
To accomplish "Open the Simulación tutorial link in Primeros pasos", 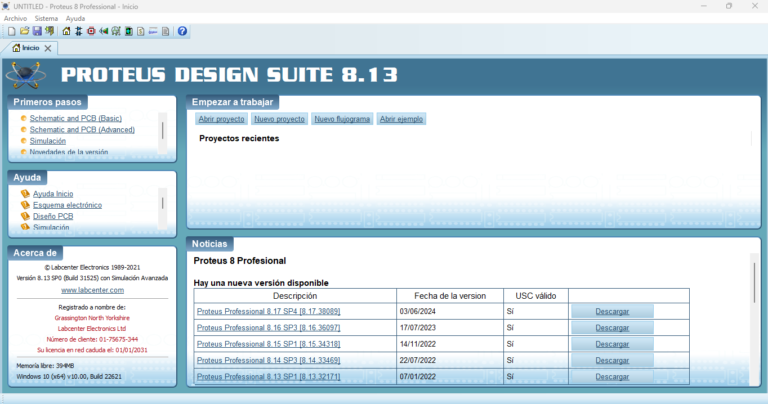I will [x=48, y=141].
